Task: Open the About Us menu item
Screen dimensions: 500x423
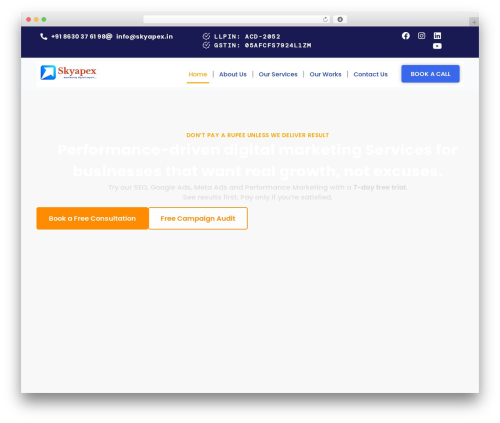Action: coord(233,74)
